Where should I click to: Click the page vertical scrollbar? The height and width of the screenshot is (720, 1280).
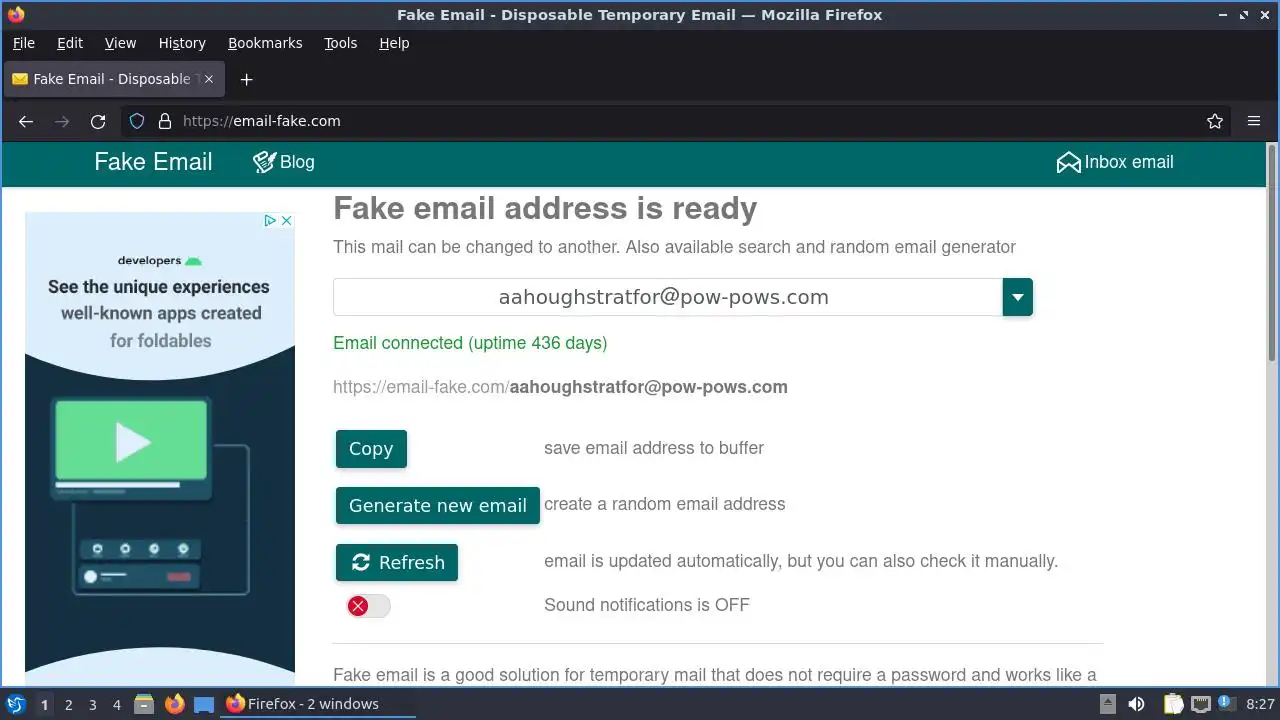[1272, 252]
